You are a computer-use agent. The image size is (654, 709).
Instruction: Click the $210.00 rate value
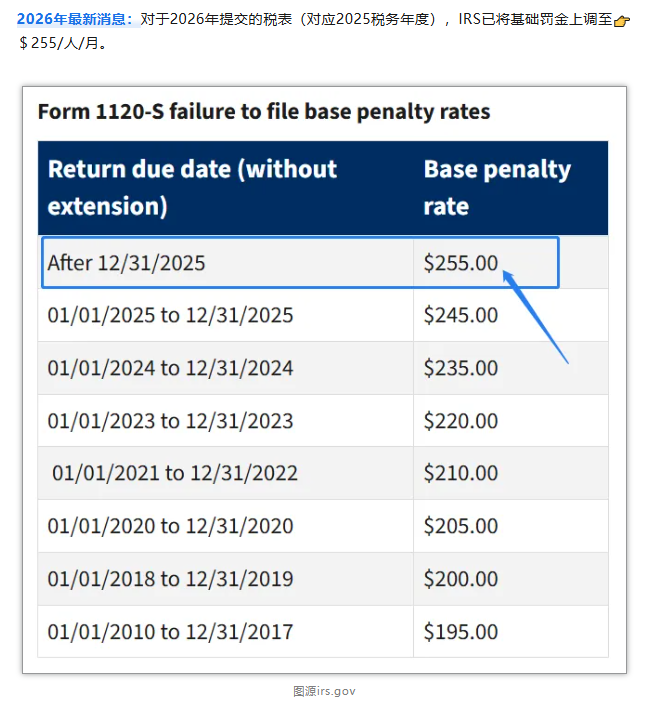461,473
